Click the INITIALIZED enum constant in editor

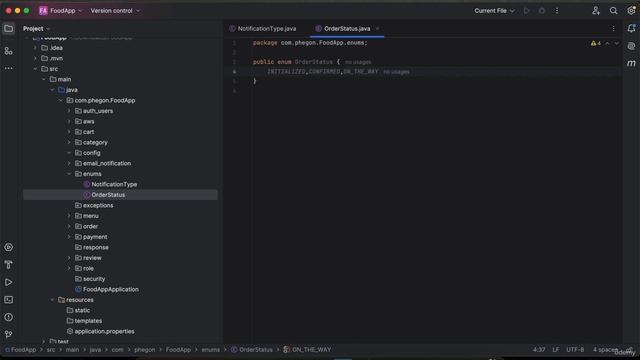click(286, 71)
